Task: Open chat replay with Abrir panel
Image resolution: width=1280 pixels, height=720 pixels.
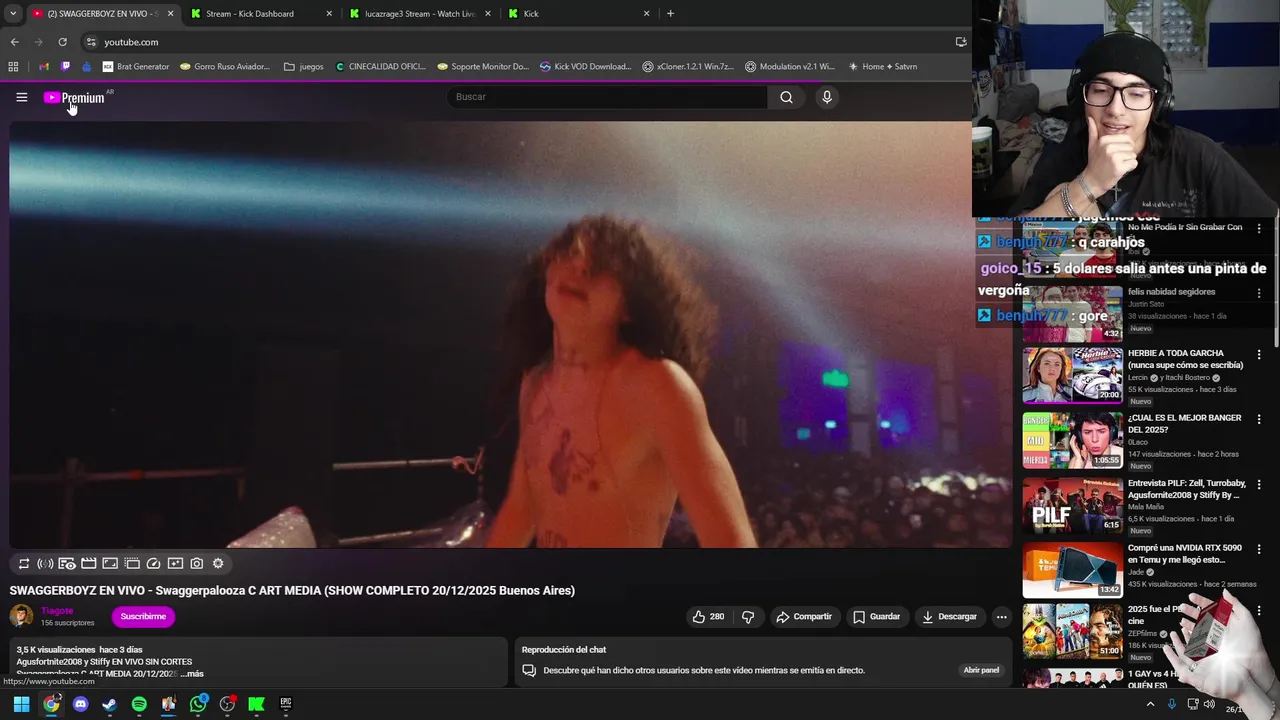Action: (981, 670)
